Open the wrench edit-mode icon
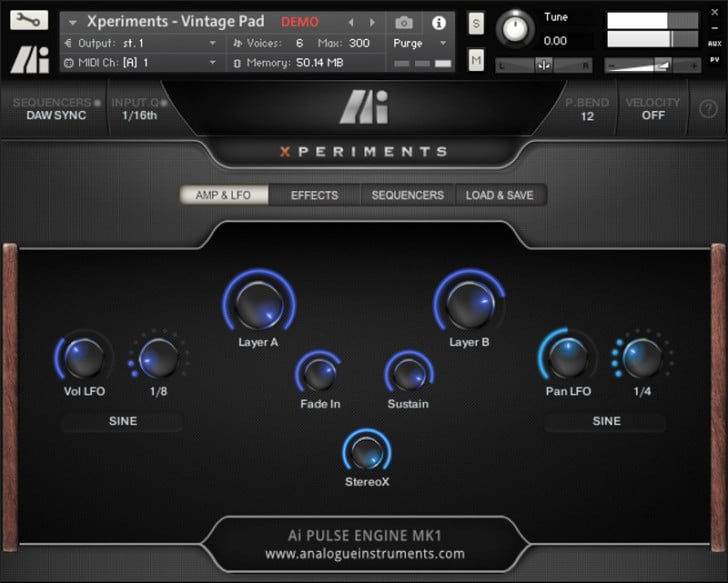 (29, 19)
